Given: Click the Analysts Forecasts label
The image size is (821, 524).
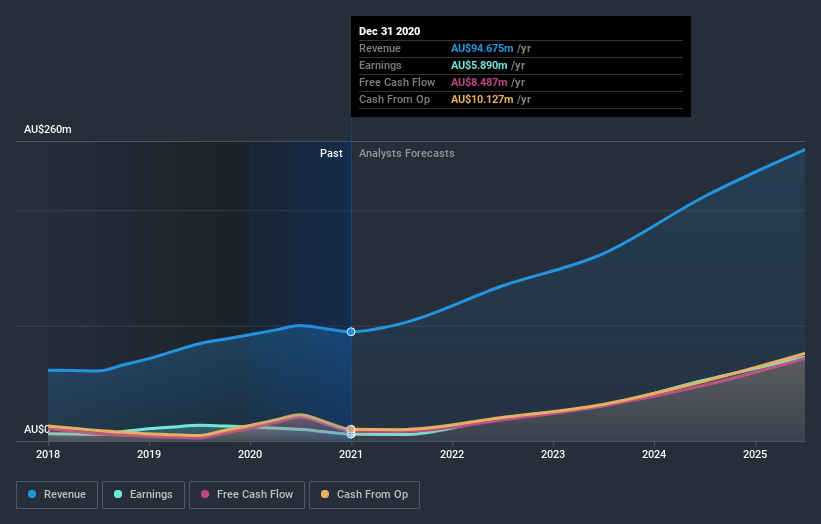Looking at the screenshot, I should [x=407, y=153].
